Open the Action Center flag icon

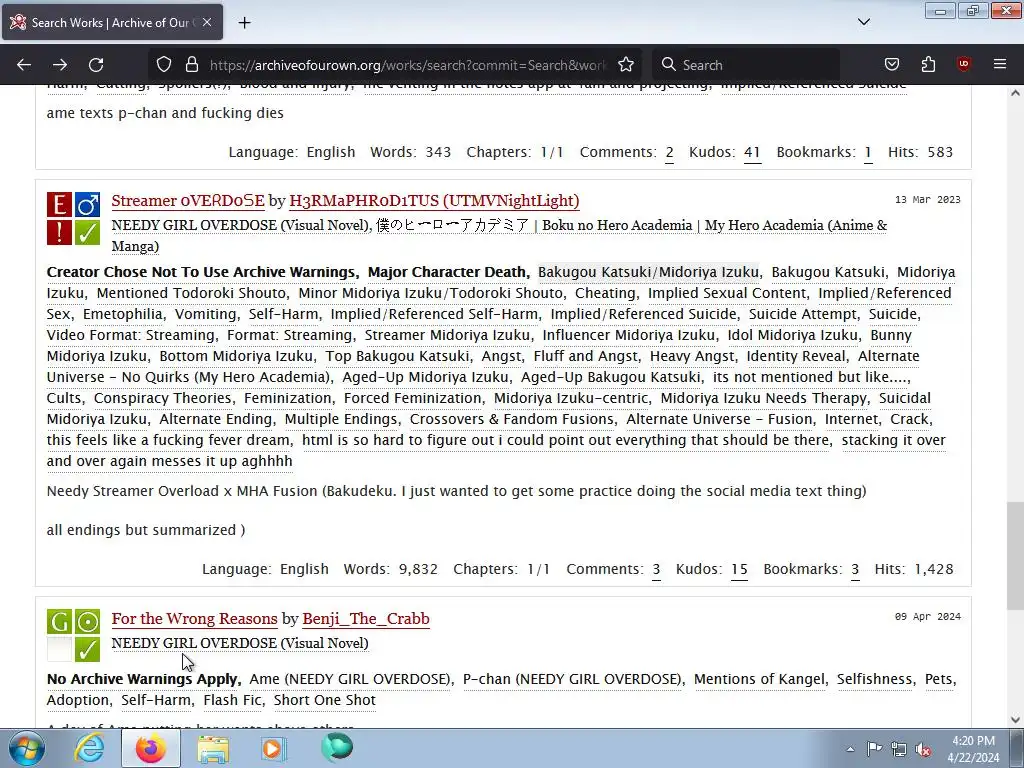[874, 749]
